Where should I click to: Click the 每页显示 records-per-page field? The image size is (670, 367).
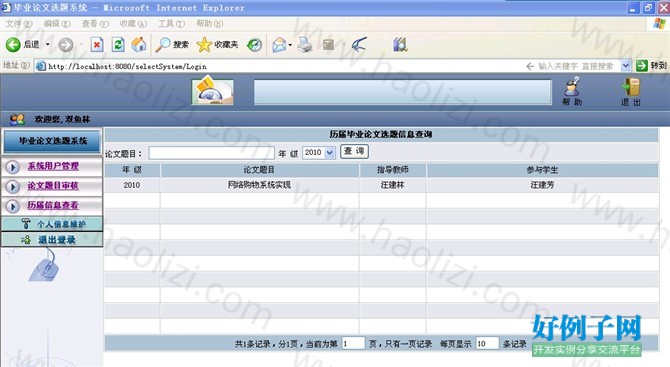coord(487,344)
